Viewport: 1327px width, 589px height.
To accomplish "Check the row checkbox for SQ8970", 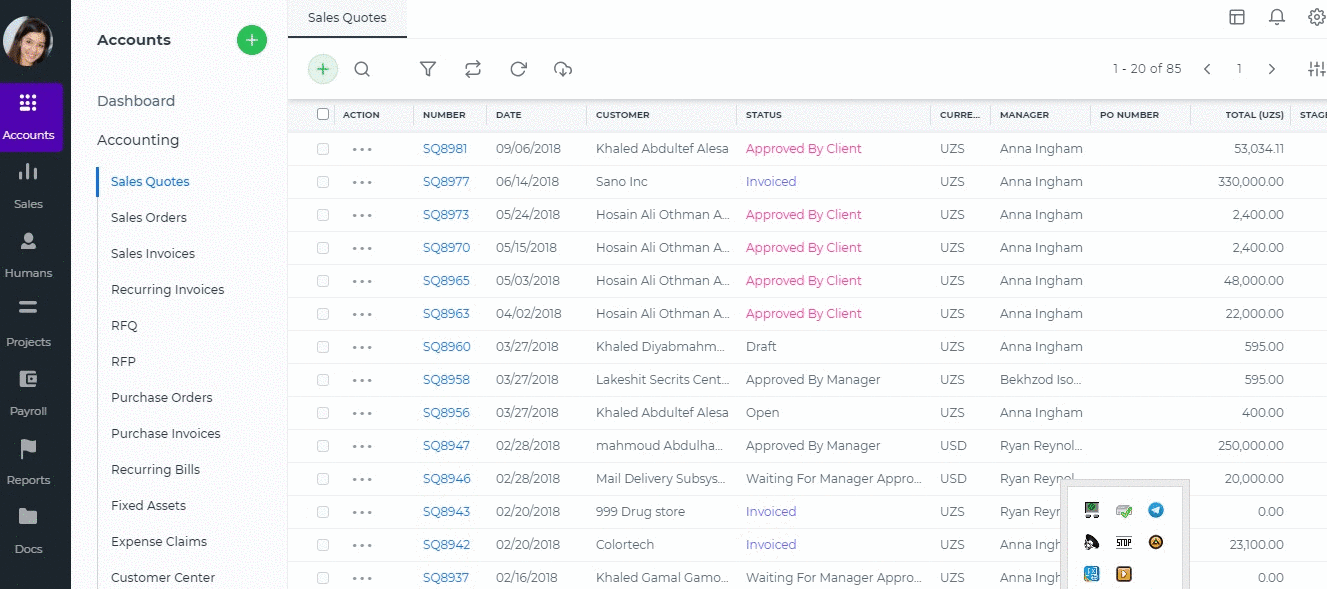I will (322, 248).
